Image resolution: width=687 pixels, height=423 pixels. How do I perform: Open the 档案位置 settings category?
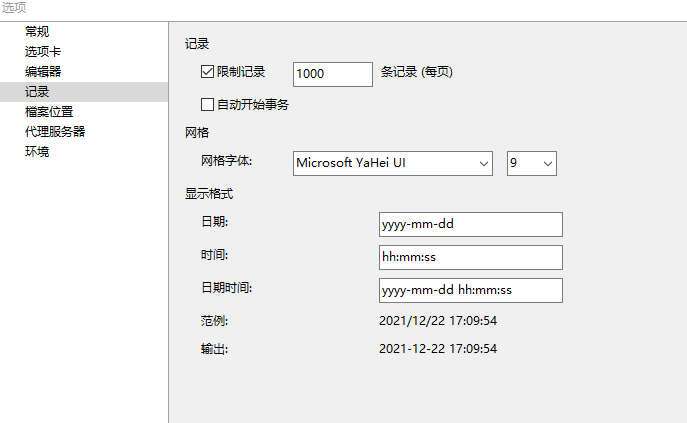49,112
